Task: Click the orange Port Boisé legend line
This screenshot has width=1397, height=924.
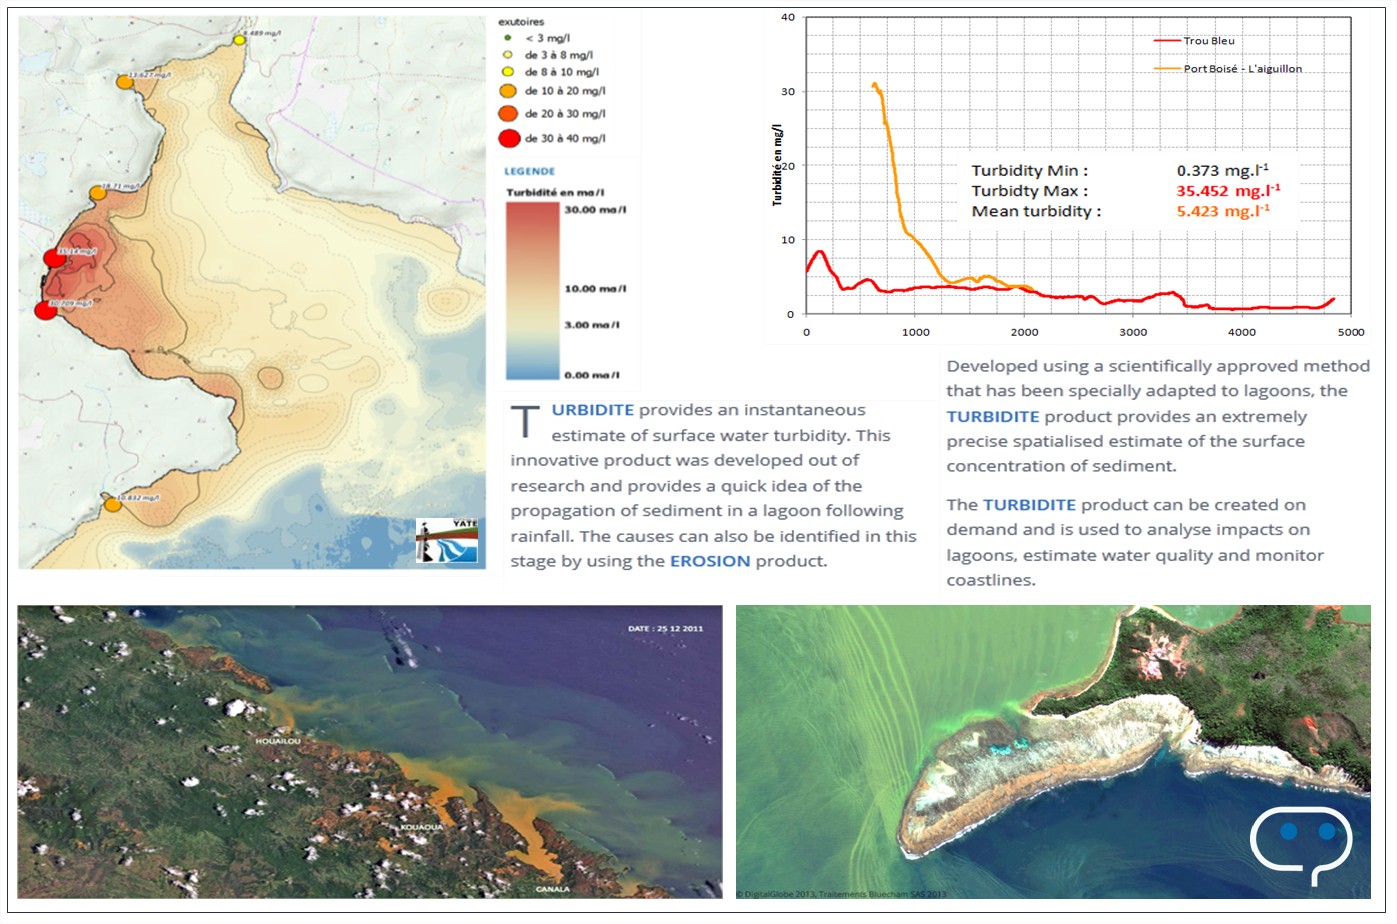Action: click(1167, 69)
